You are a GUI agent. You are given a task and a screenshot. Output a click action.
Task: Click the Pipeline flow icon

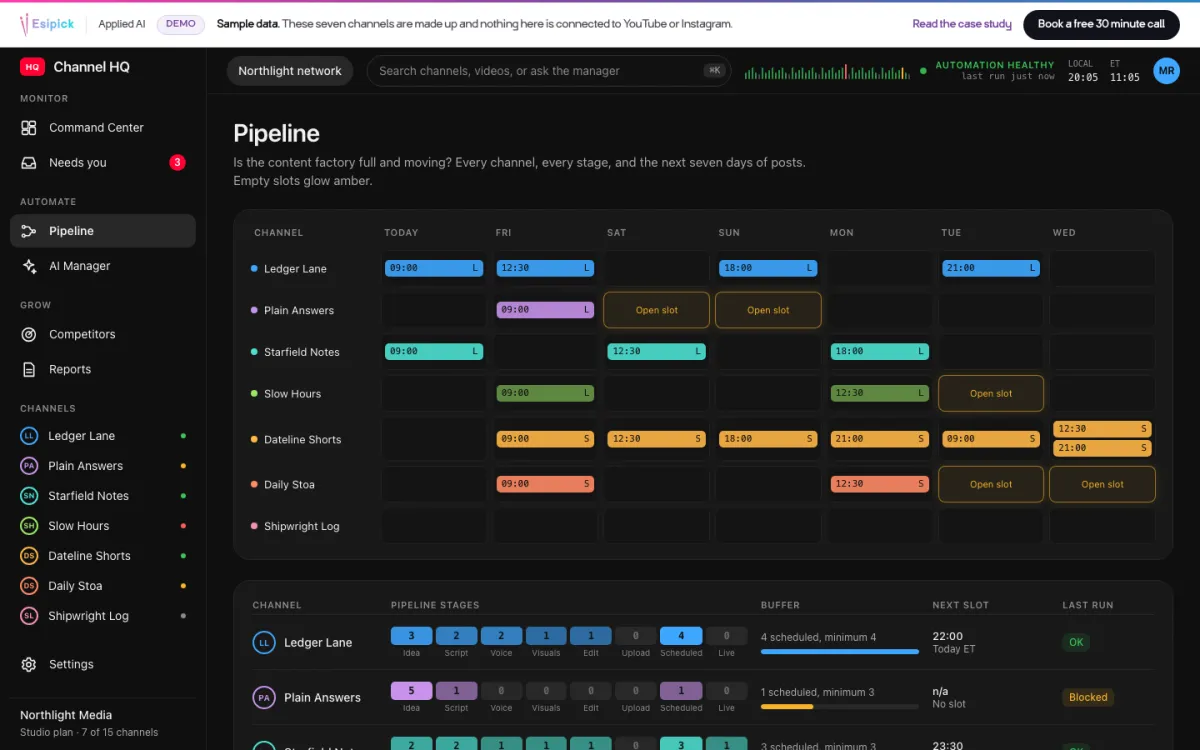tap(29, 231)
